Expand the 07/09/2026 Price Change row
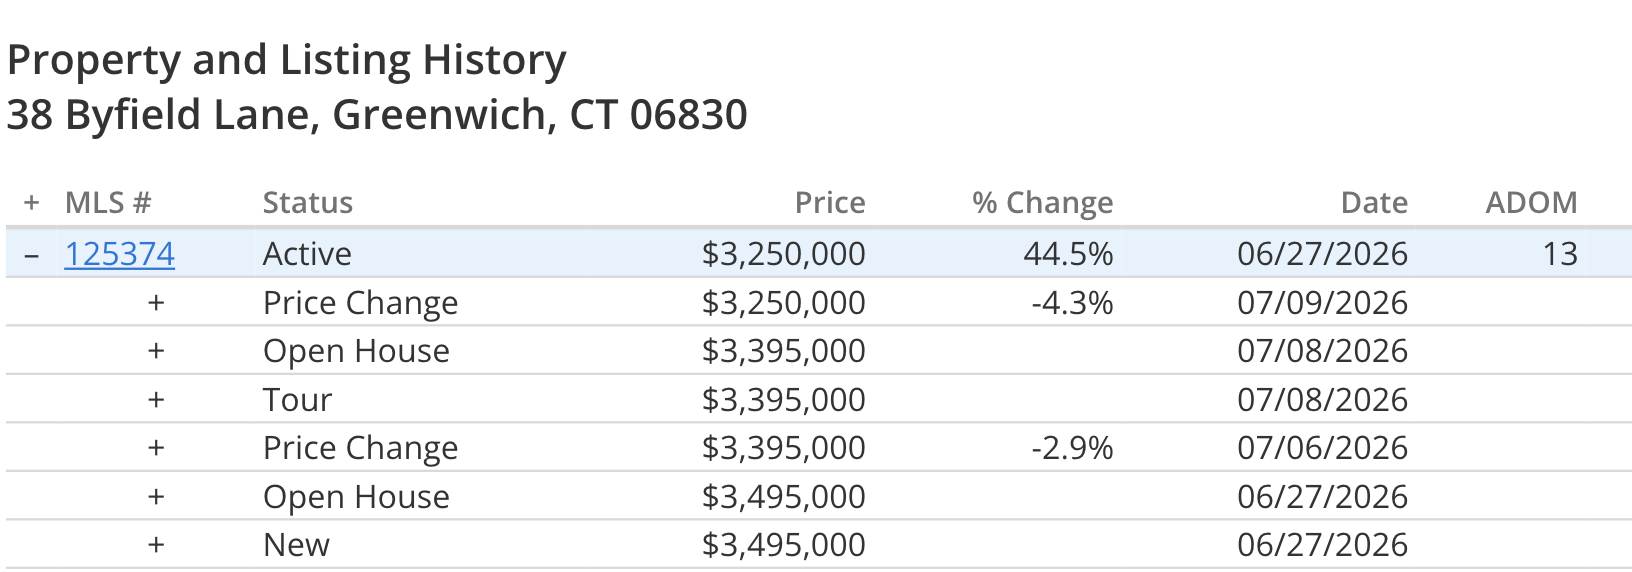1632x572 pixels. click(156, 303)
